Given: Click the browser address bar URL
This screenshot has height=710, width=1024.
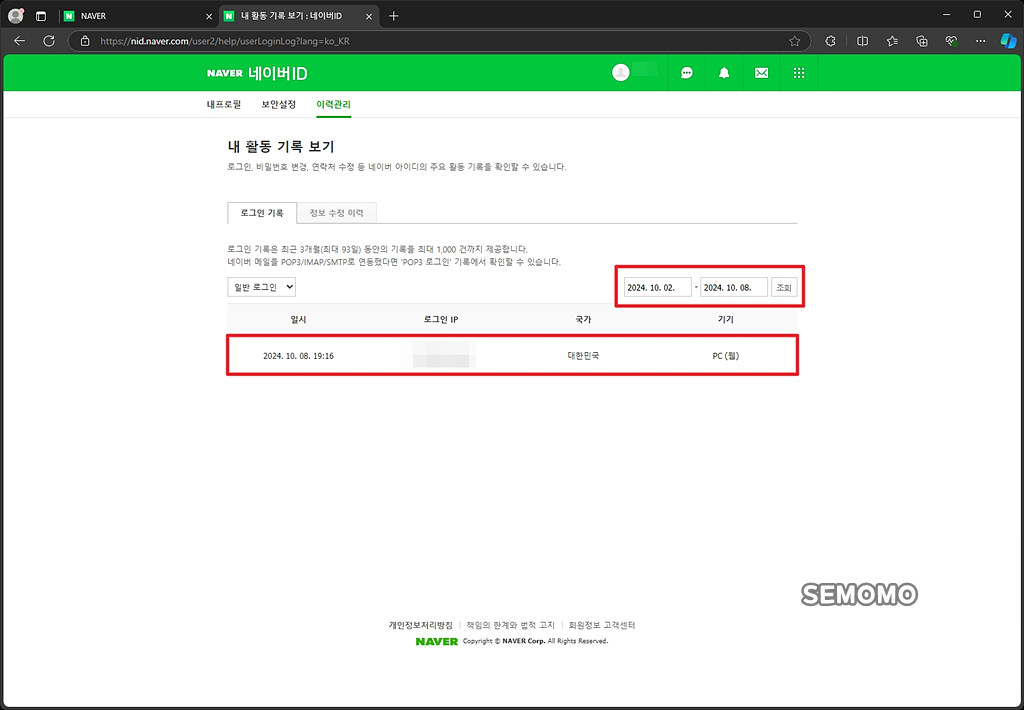Looking at the screenshot, I should coord(225,41).
